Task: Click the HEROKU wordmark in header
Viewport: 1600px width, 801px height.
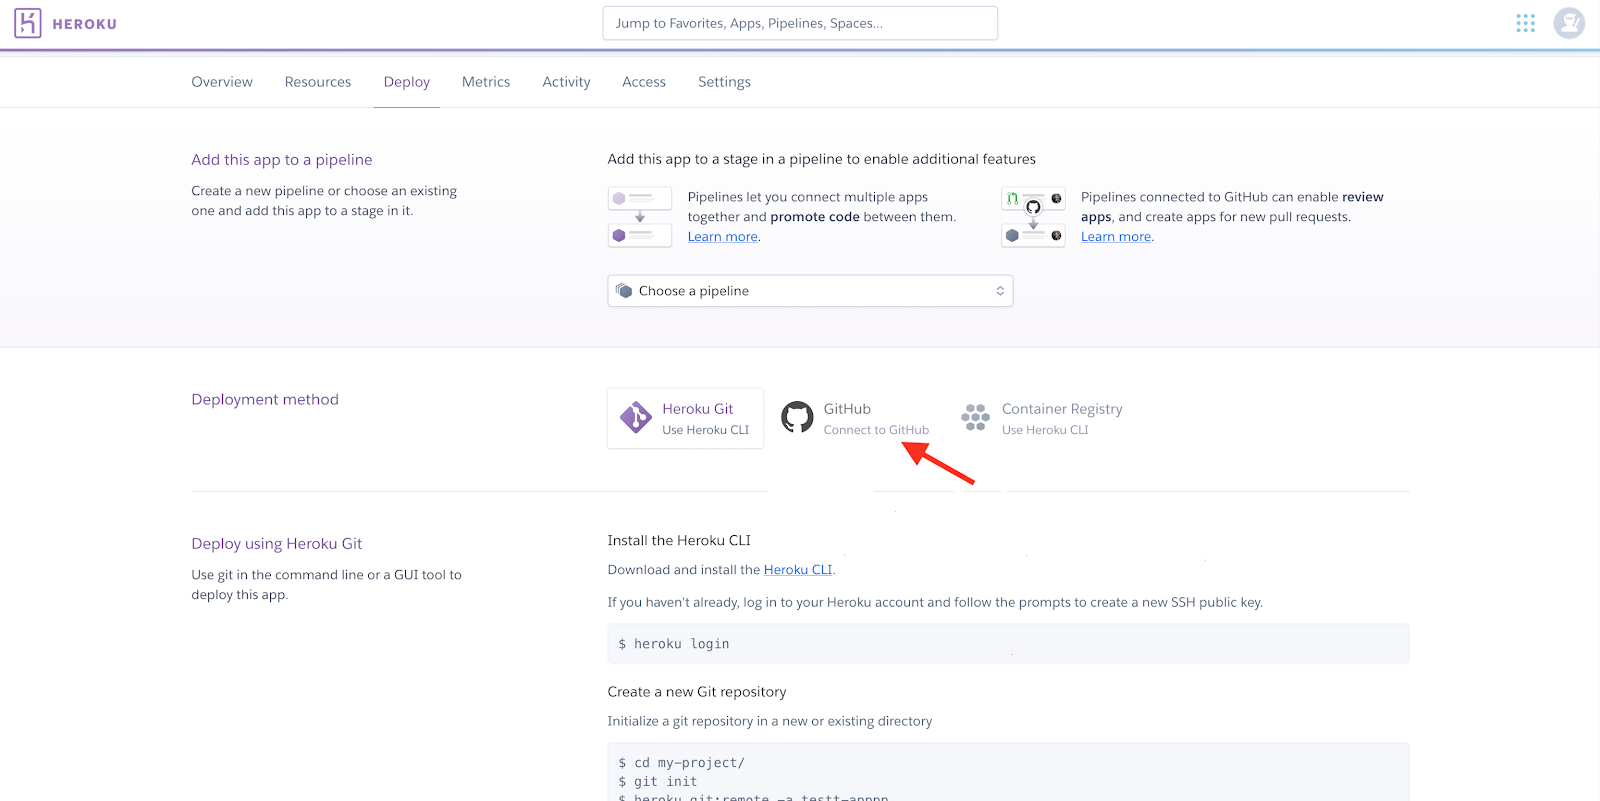Action: (85, 24)
